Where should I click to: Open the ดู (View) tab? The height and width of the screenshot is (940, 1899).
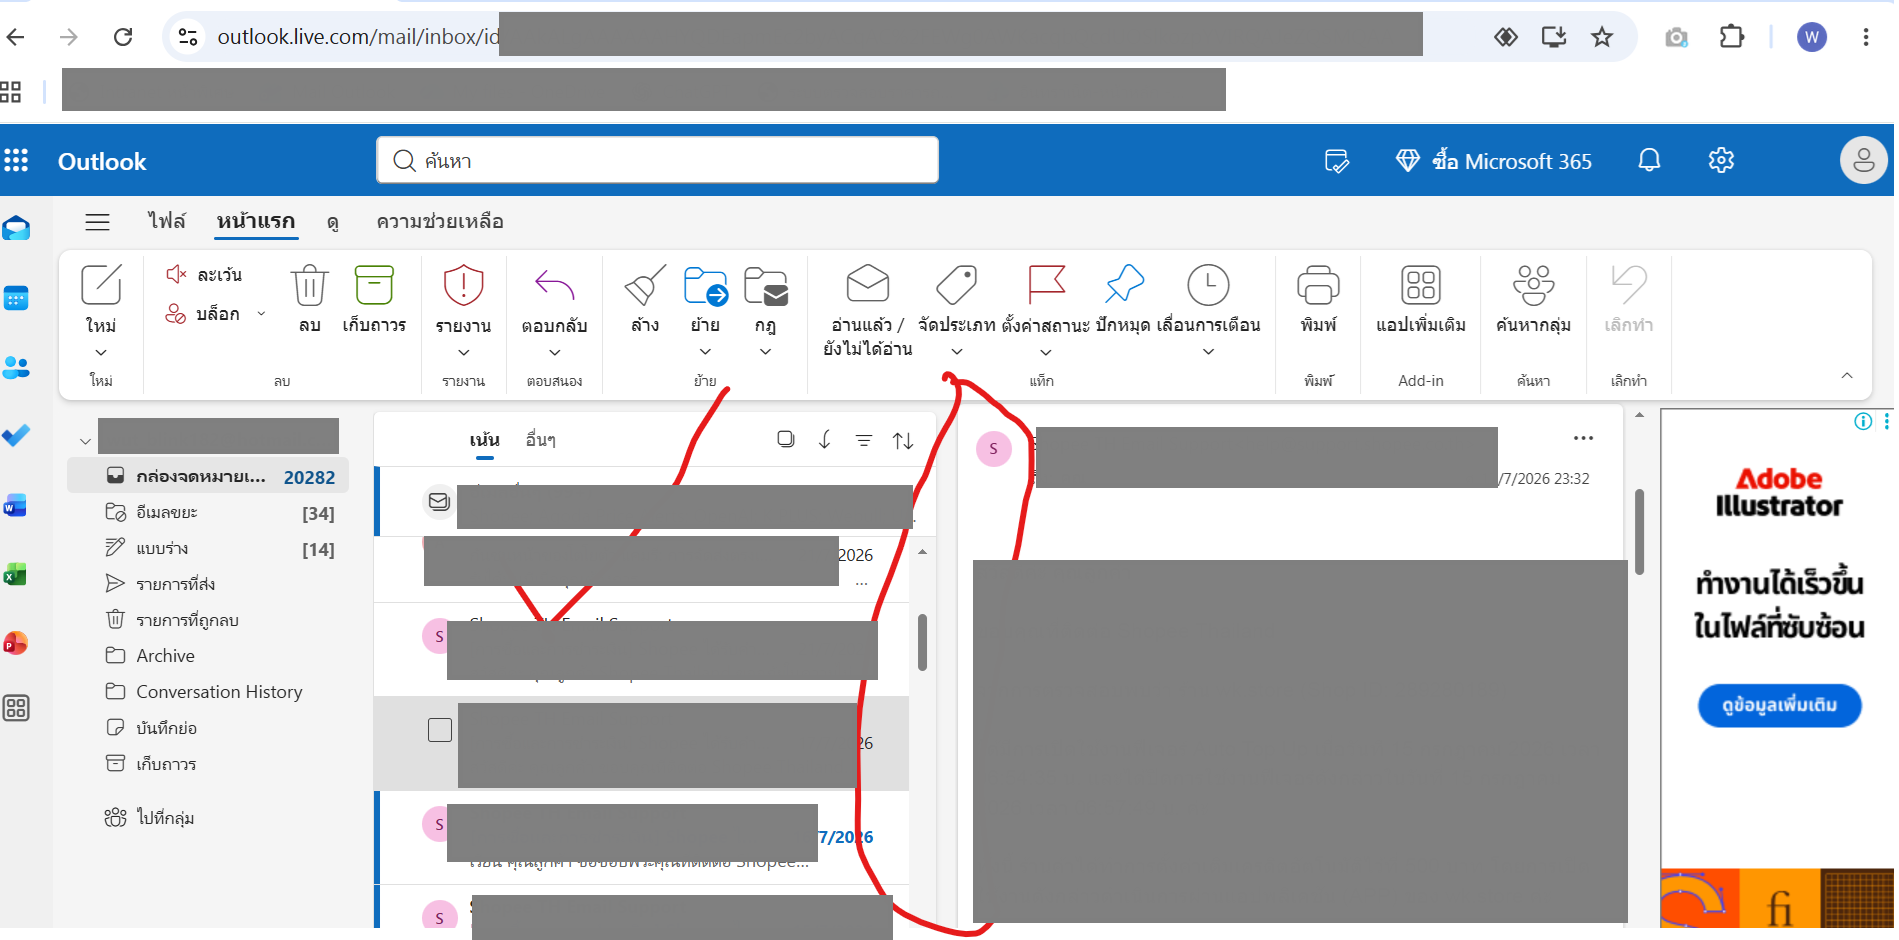tap(333, 222)
